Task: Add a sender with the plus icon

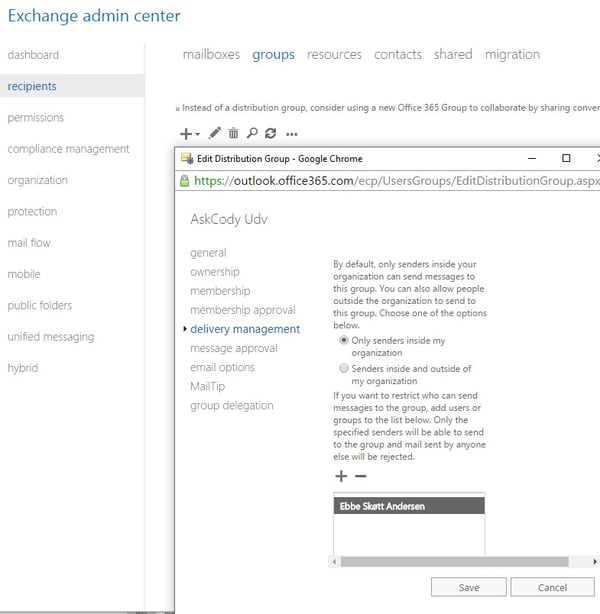Action: (340, 476)
